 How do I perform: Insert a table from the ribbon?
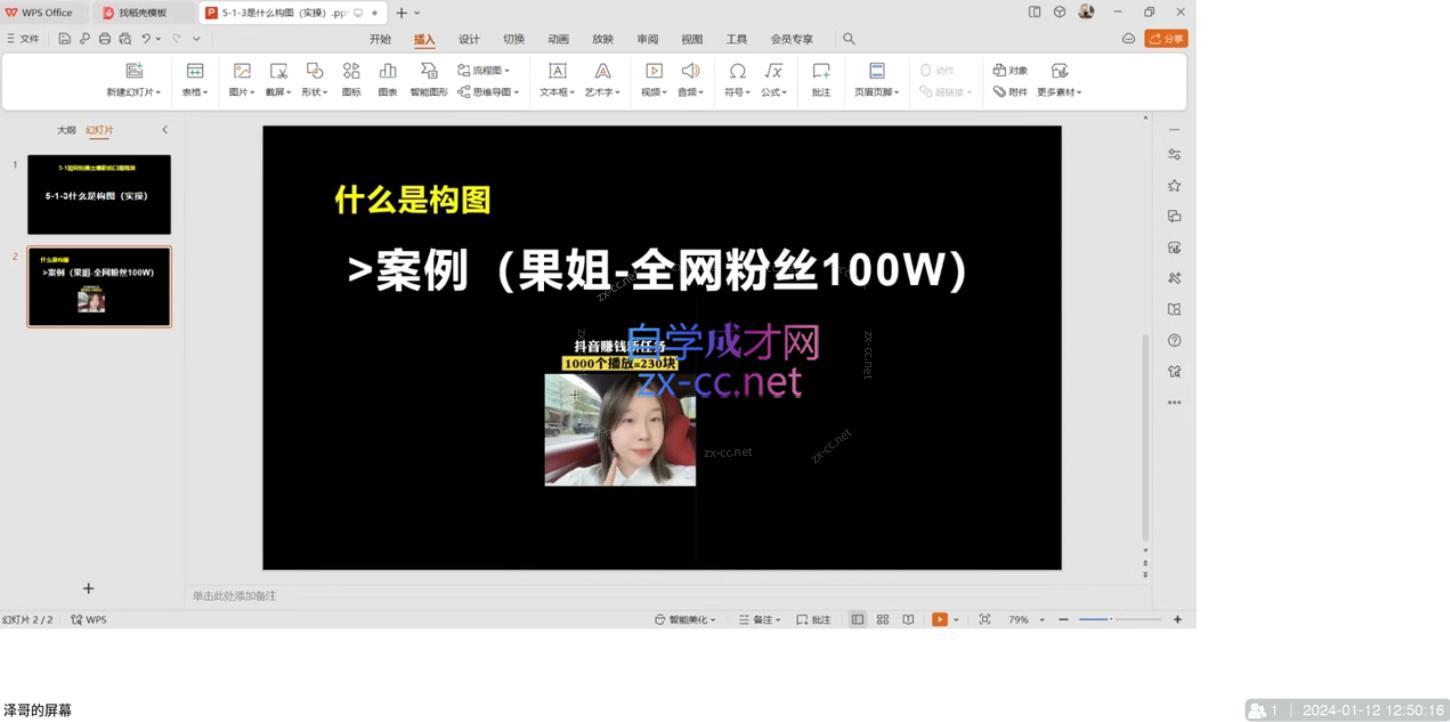click(x=194, y=80)
